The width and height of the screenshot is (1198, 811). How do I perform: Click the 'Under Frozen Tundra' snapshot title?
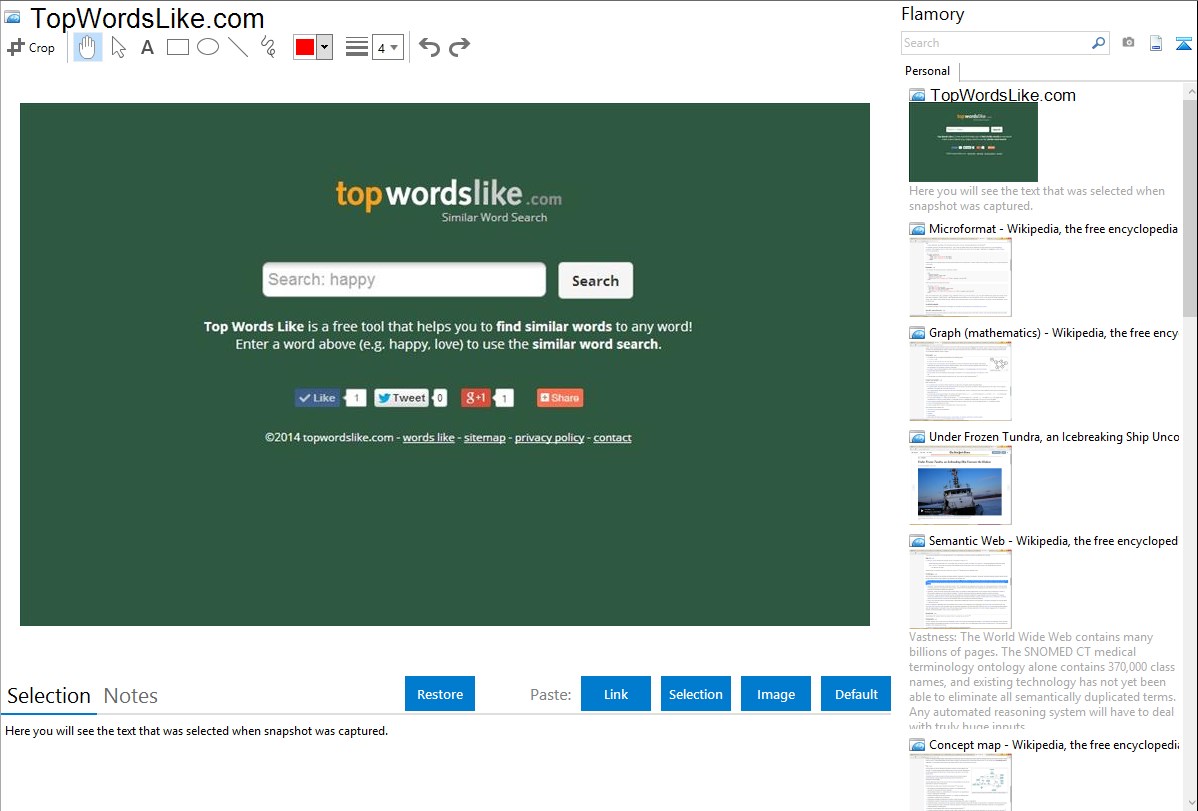click(1054, 436)
